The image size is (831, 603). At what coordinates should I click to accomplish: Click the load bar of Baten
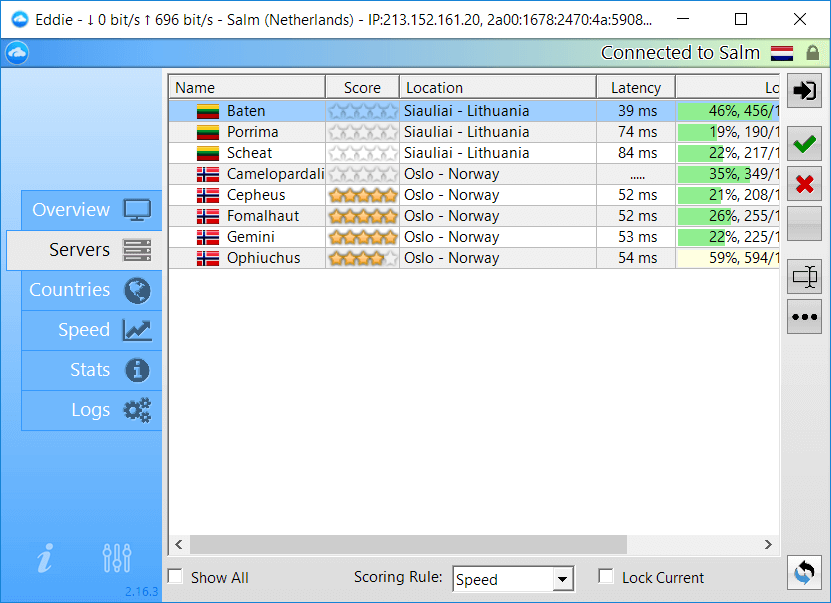coord(728,111)
